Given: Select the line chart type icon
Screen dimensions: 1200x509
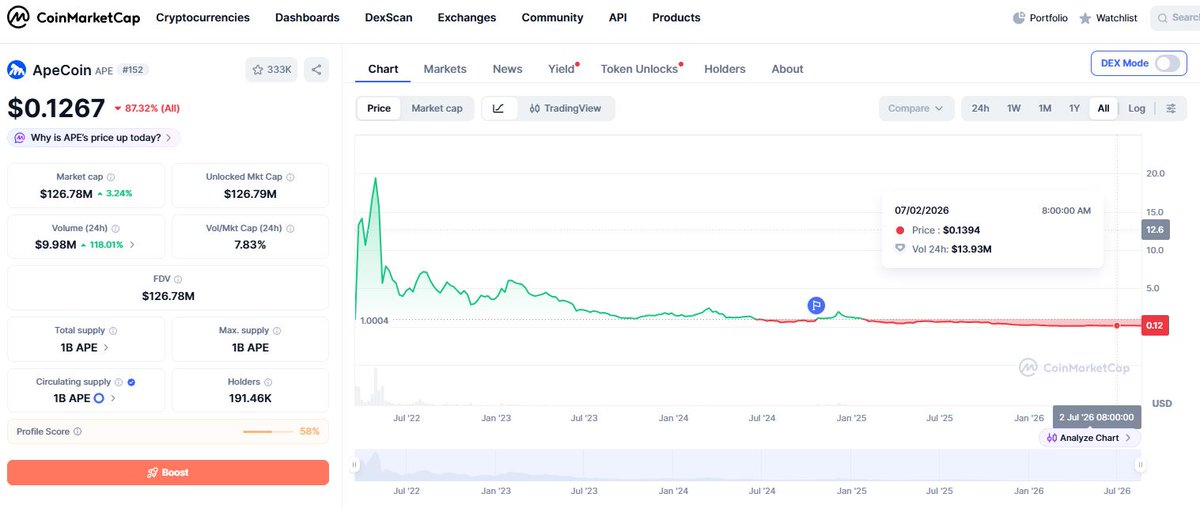Looking at the screenshot, I should [499, 108].
